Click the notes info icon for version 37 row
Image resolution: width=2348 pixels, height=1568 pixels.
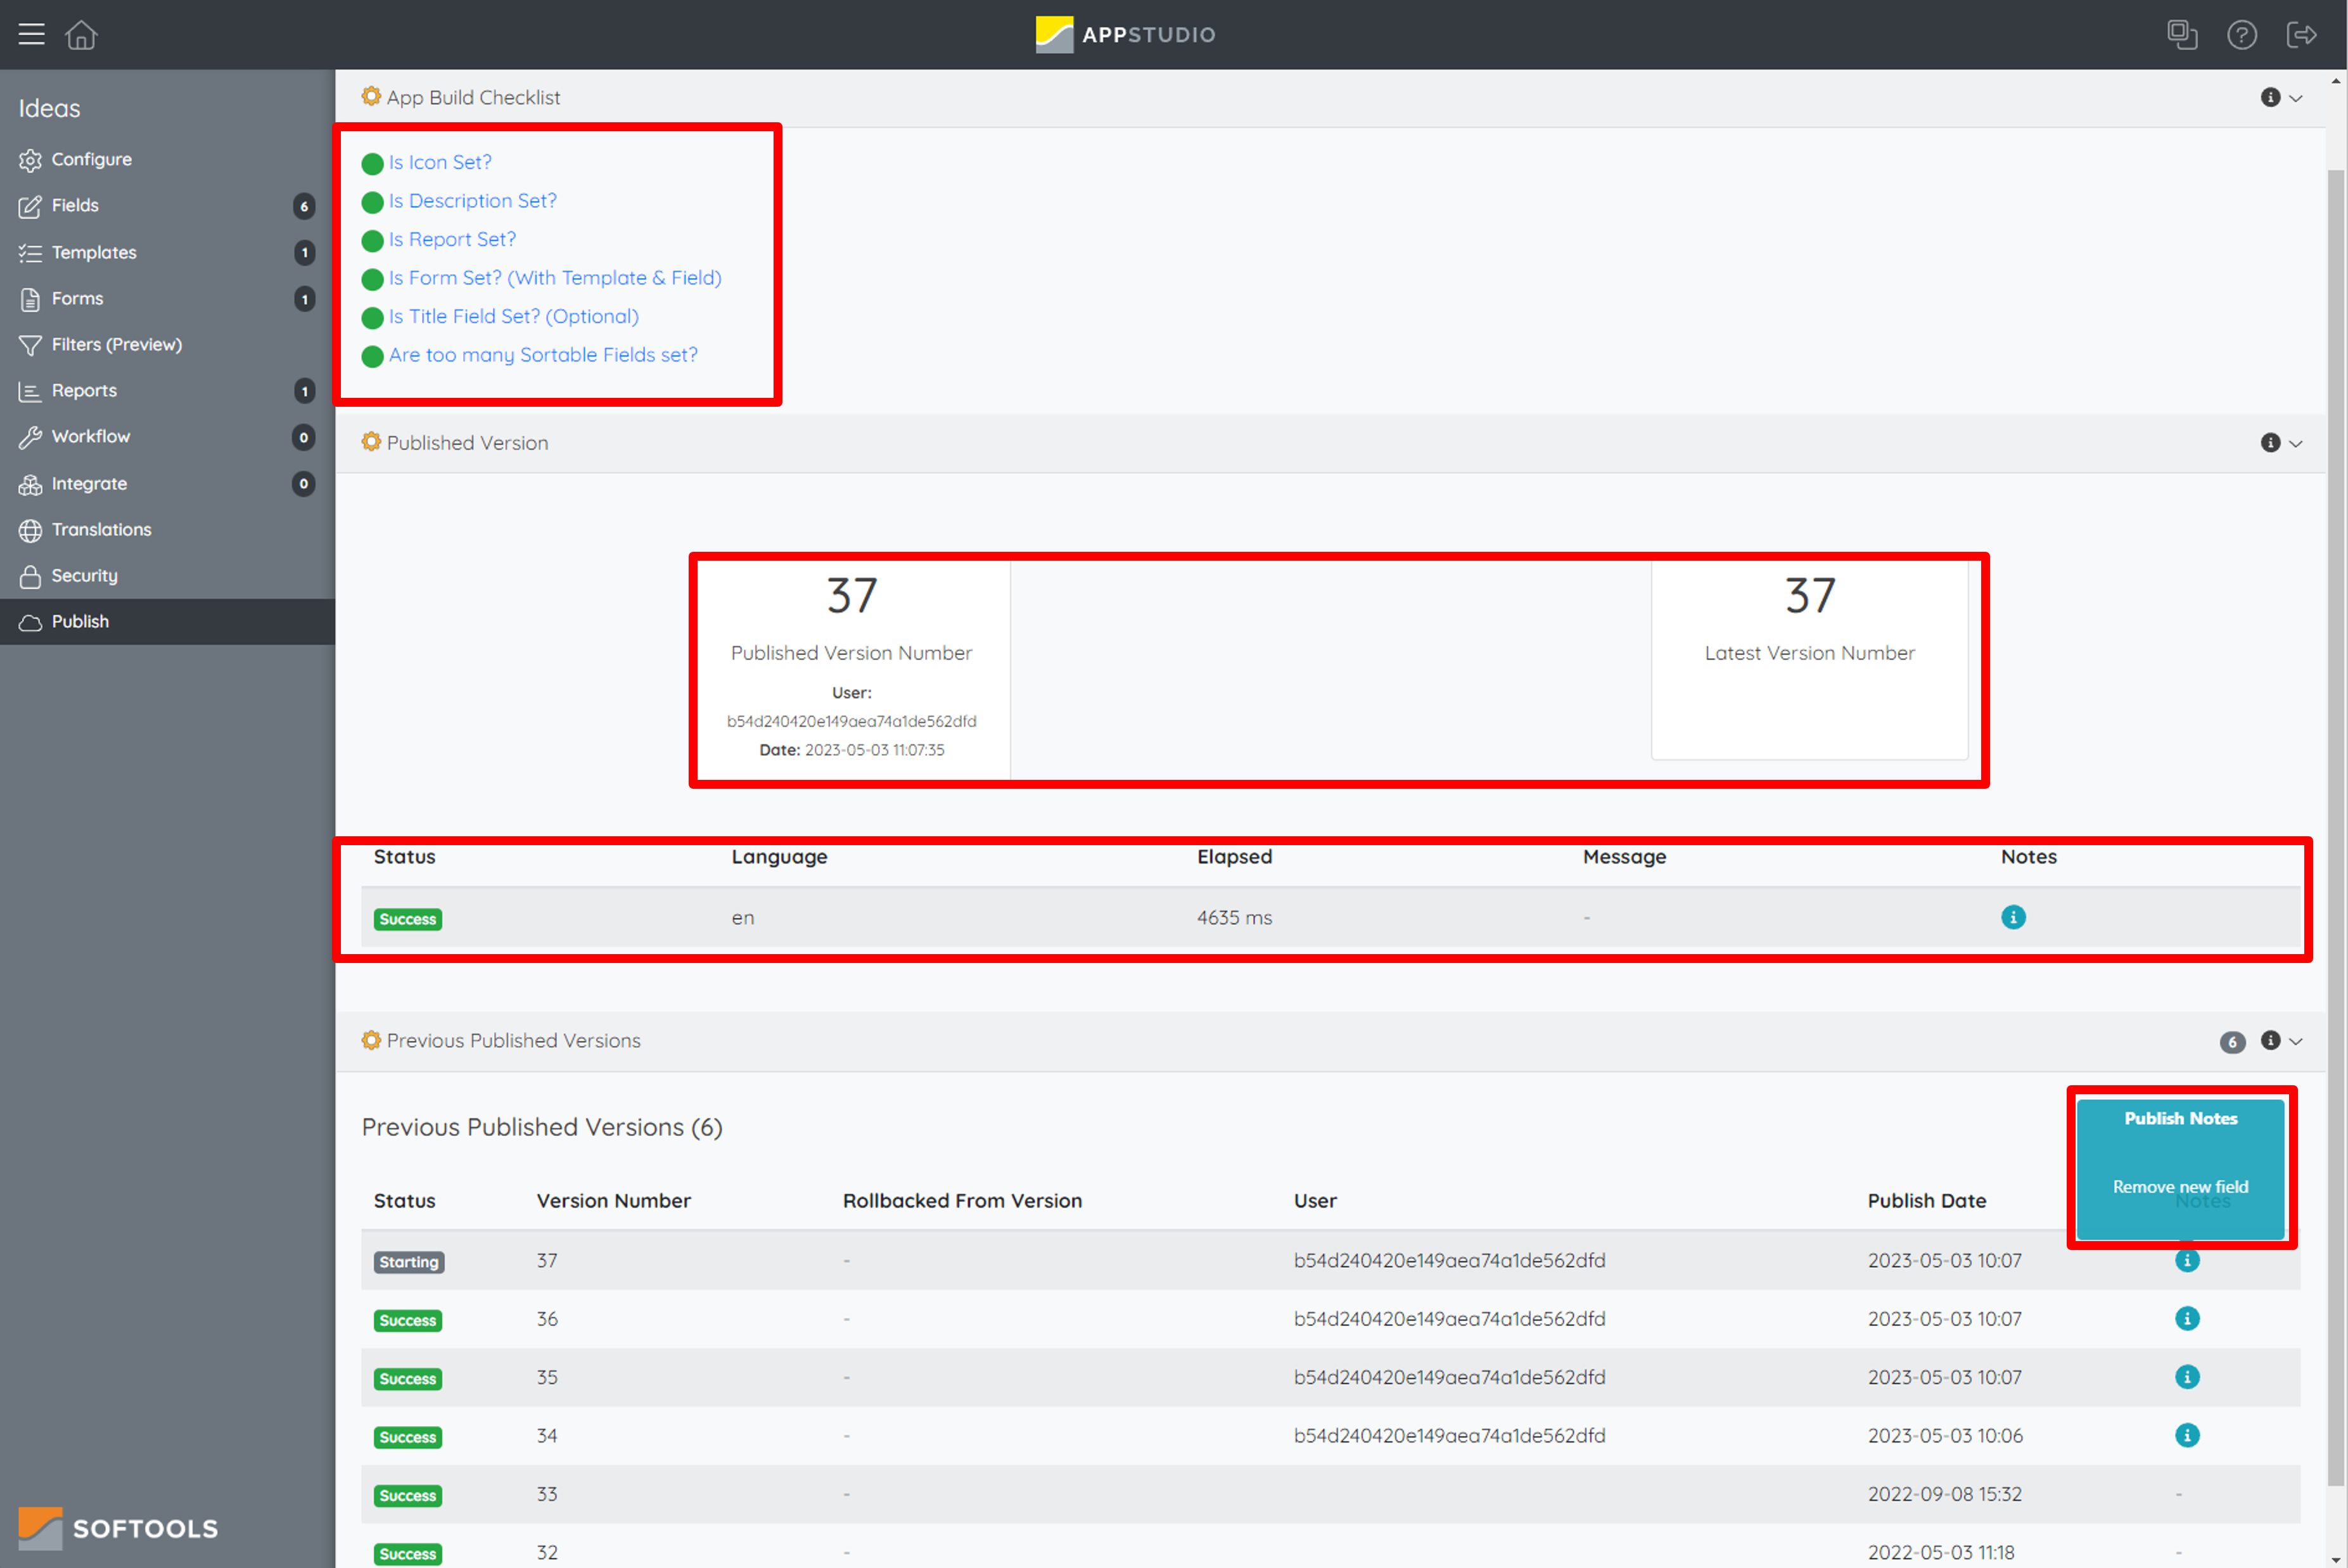pos(2187,1260)
